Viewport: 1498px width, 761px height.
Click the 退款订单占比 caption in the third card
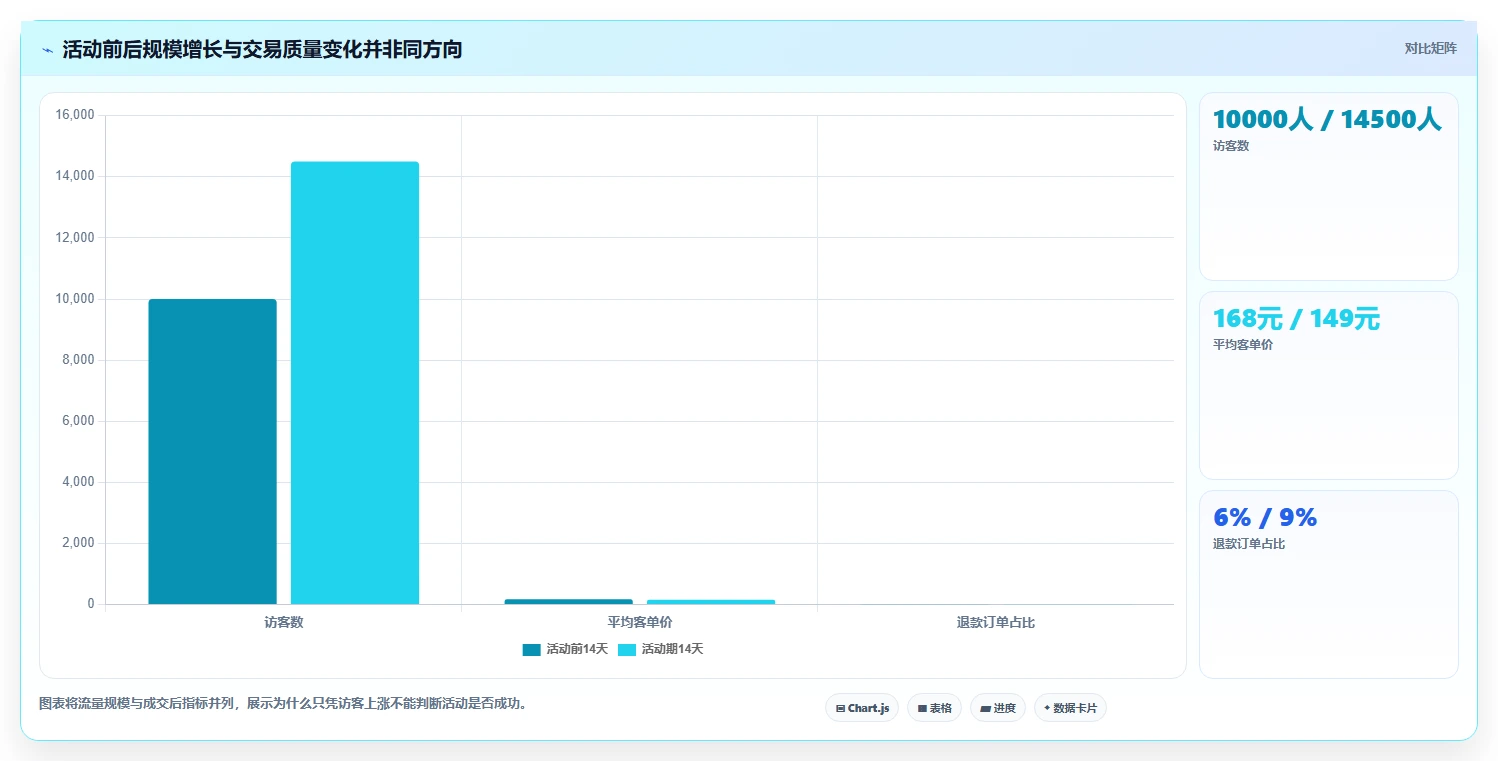click(x=1249, y=544)
